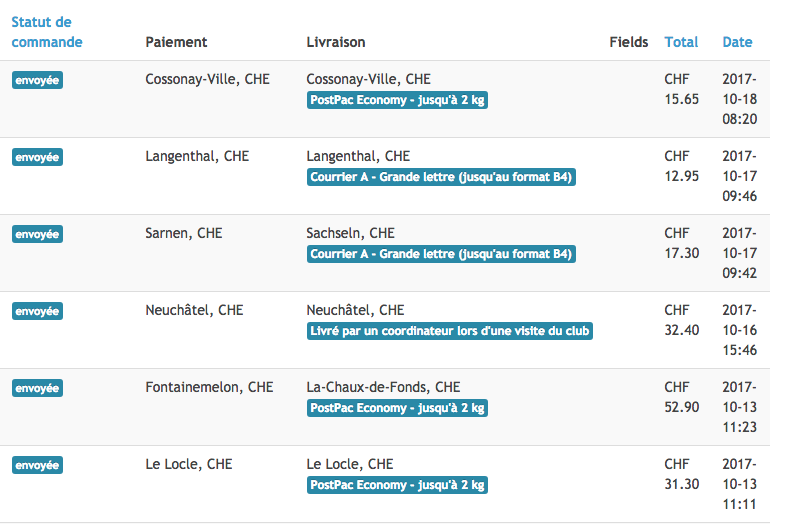Viewport: 796px width, 524px height.
Task: Click envoyée badge for Cossonay-Ville order
Action: click(37, 80)
